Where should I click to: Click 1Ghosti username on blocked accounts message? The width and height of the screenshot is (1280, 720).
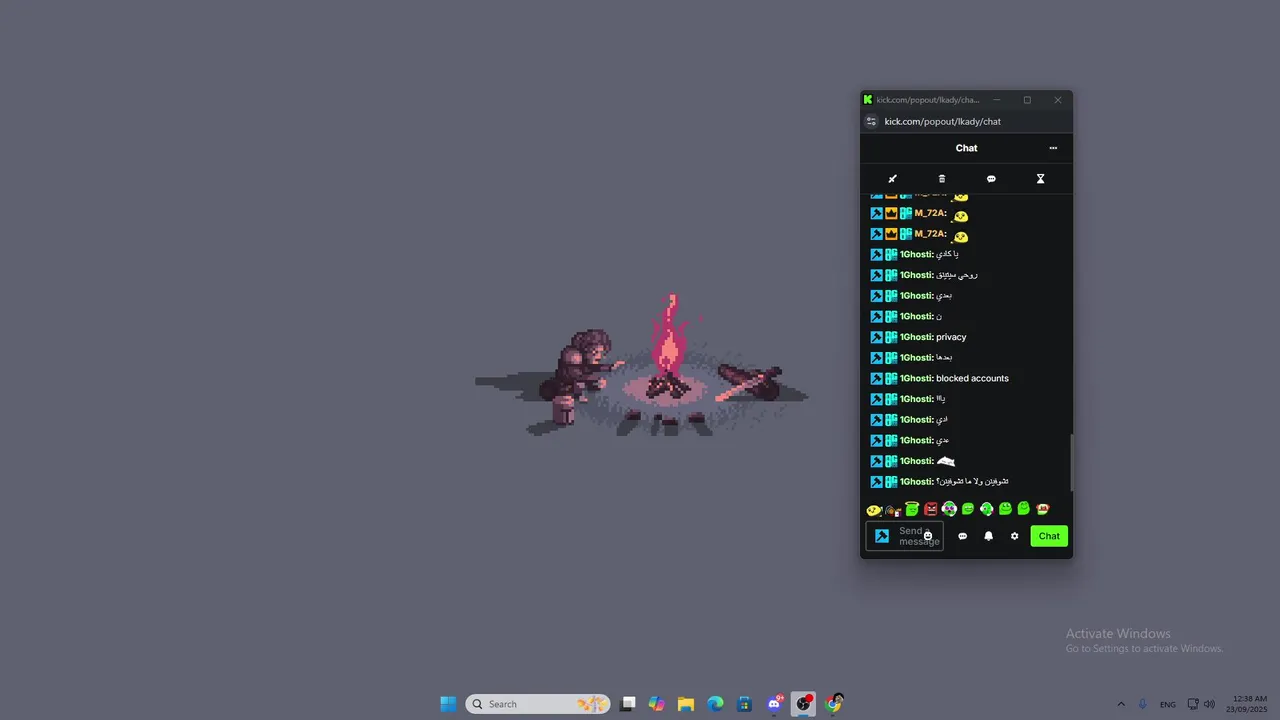tap(916, 378)
